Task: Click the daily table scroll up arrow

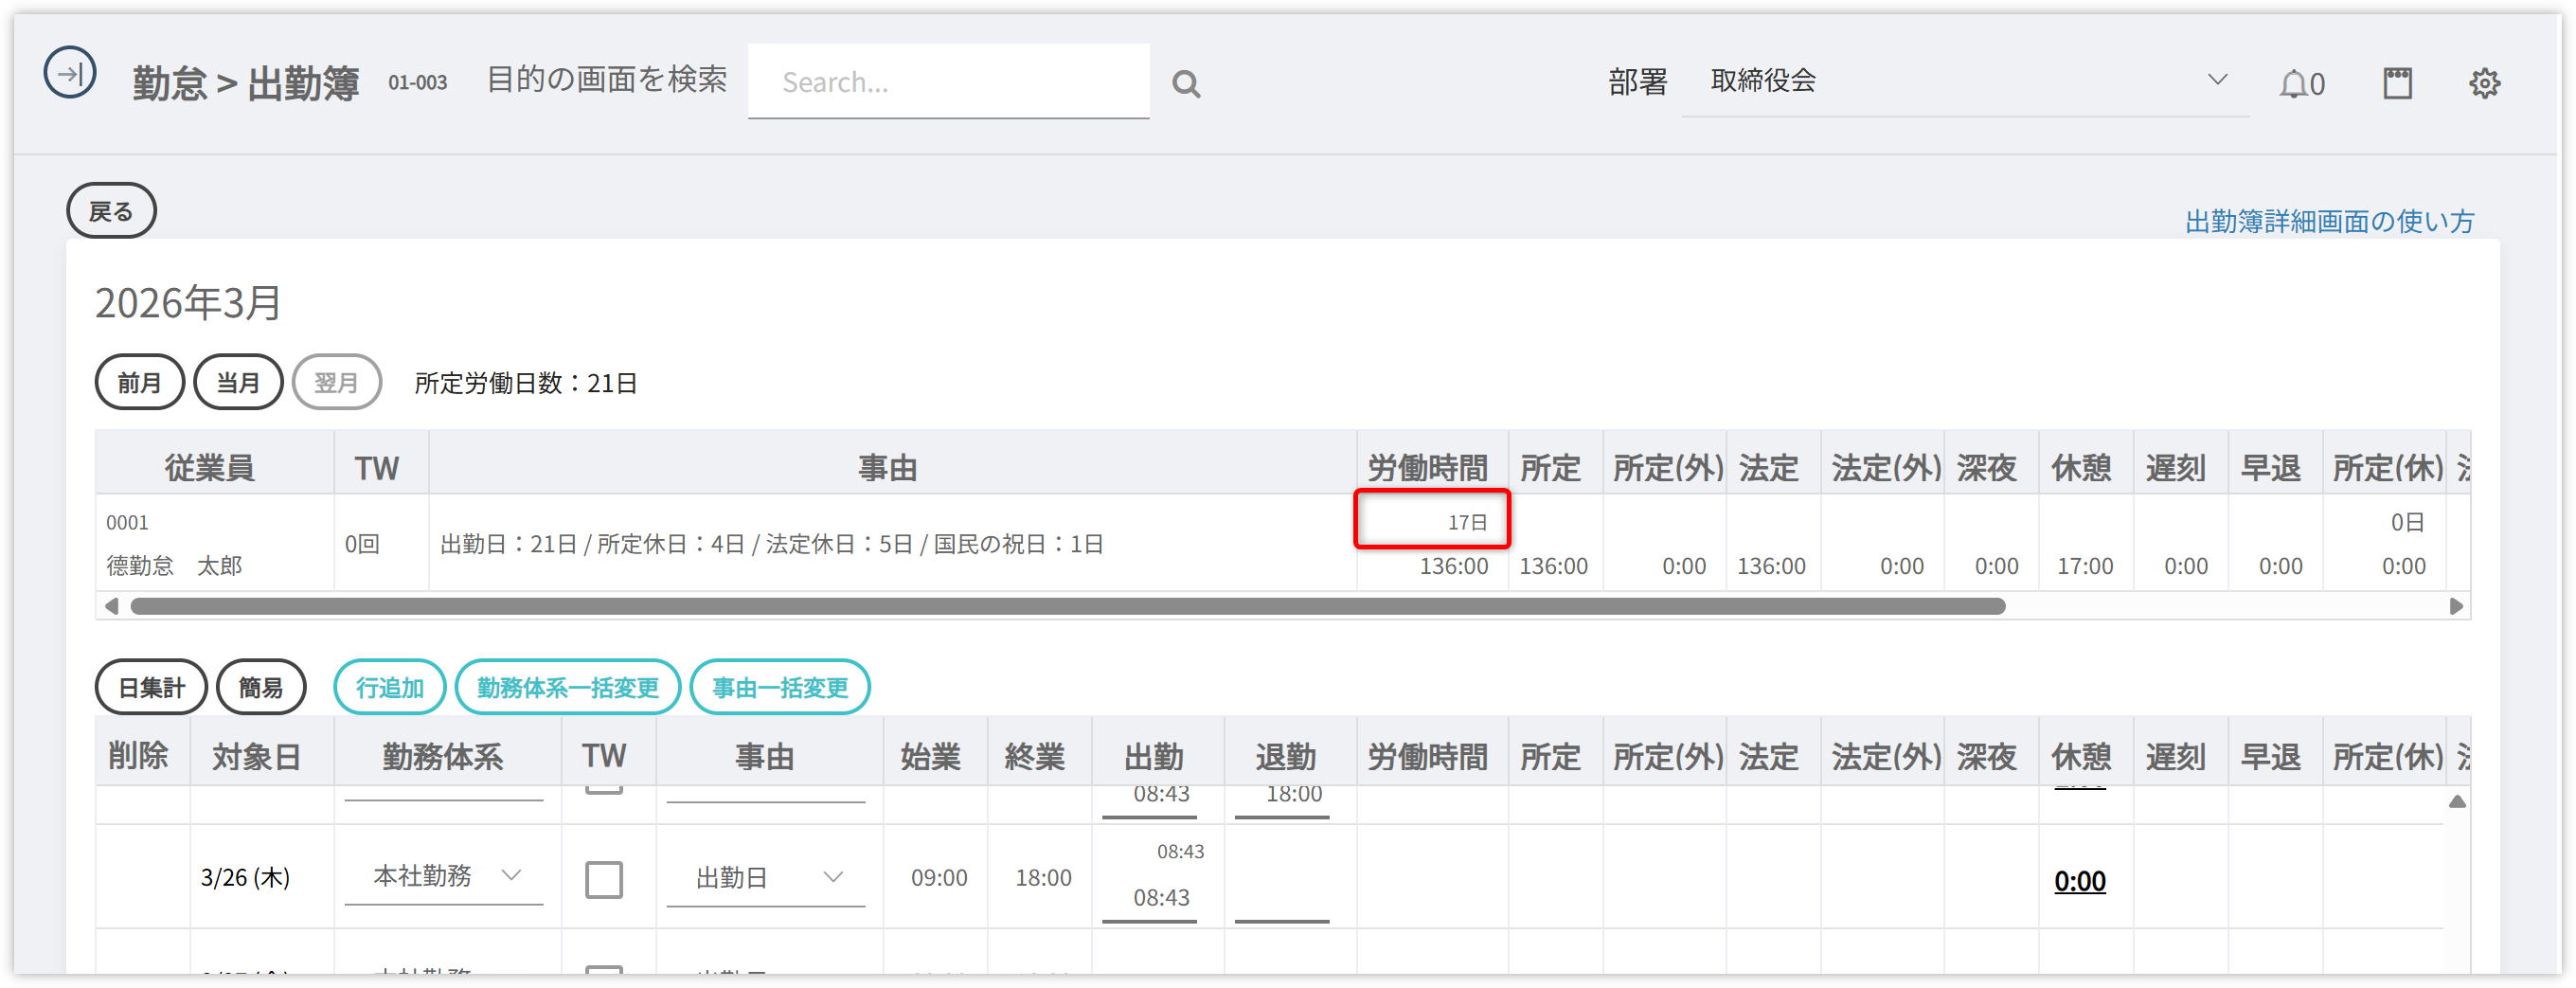Action: tap(2456, 802)
